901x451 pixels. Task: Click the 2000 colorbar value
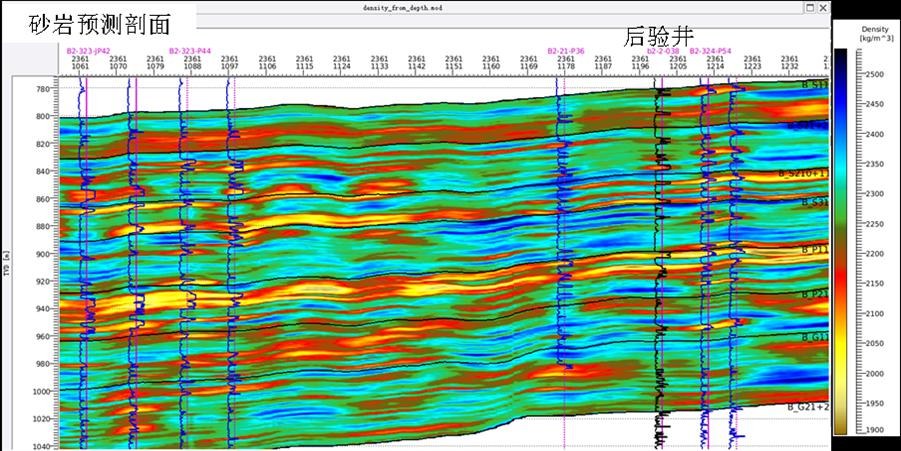(876, 373)
